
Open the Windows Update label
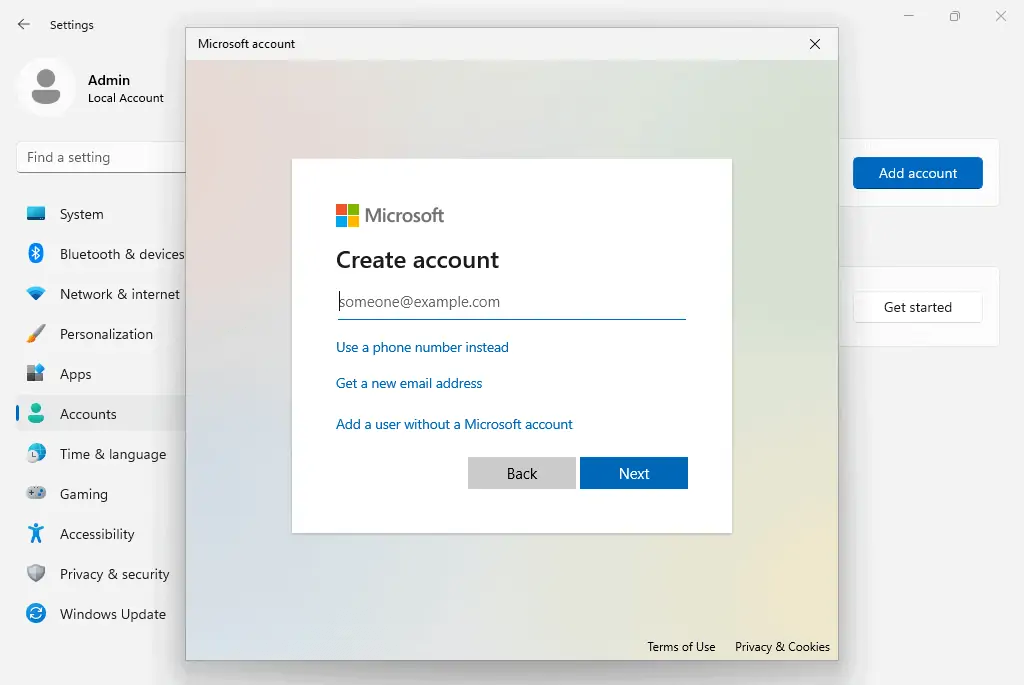pyautogui.click(x=113, y=614)
